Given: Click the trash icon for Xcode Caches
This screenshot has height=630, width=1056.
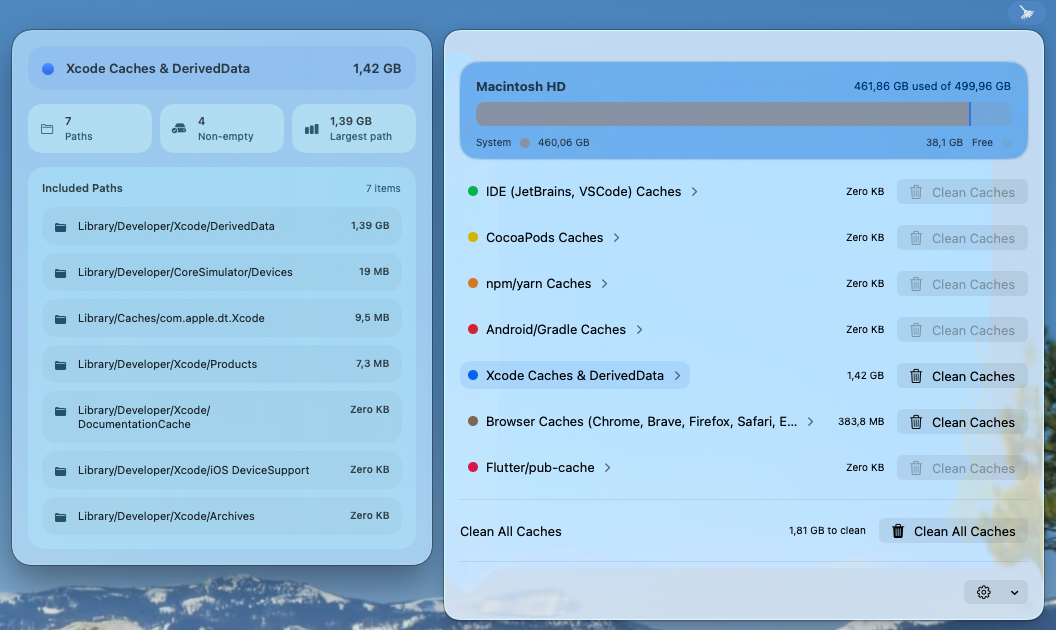Looking at the screenshot, I should pyautogui.click(x=916, y=376).
